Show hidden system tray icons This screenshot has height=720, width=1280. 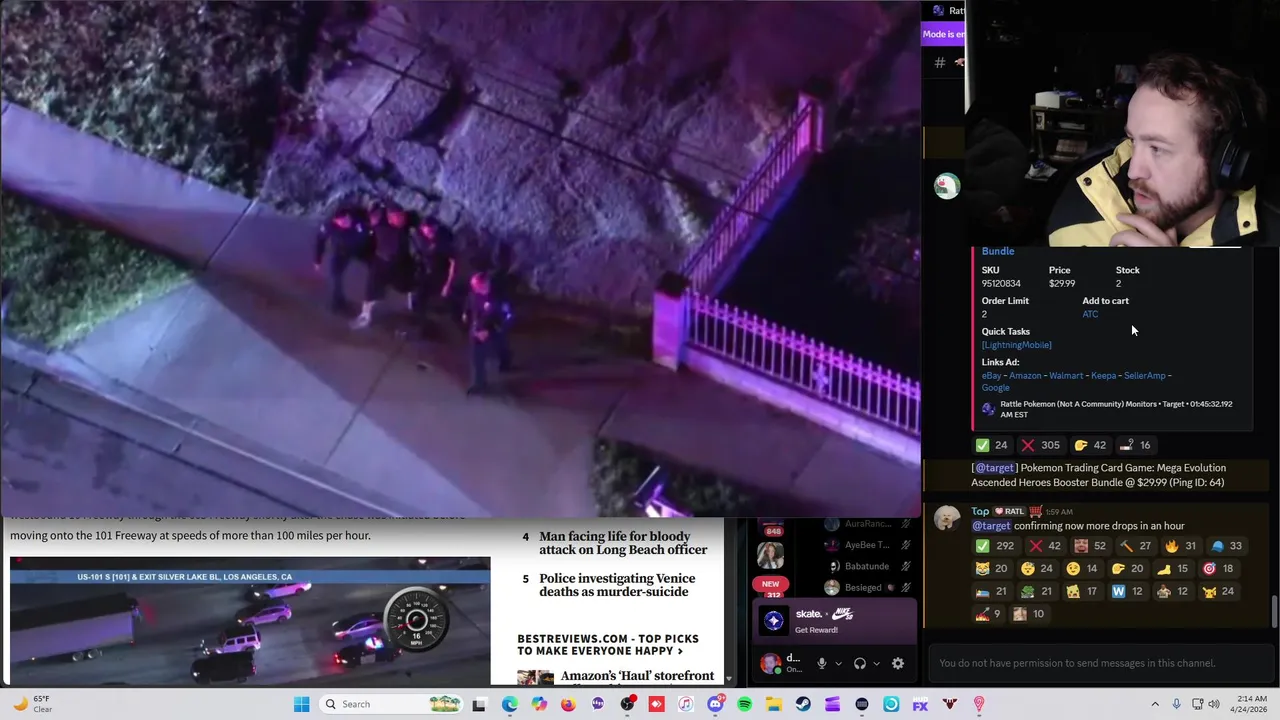tap(1155, 704)
